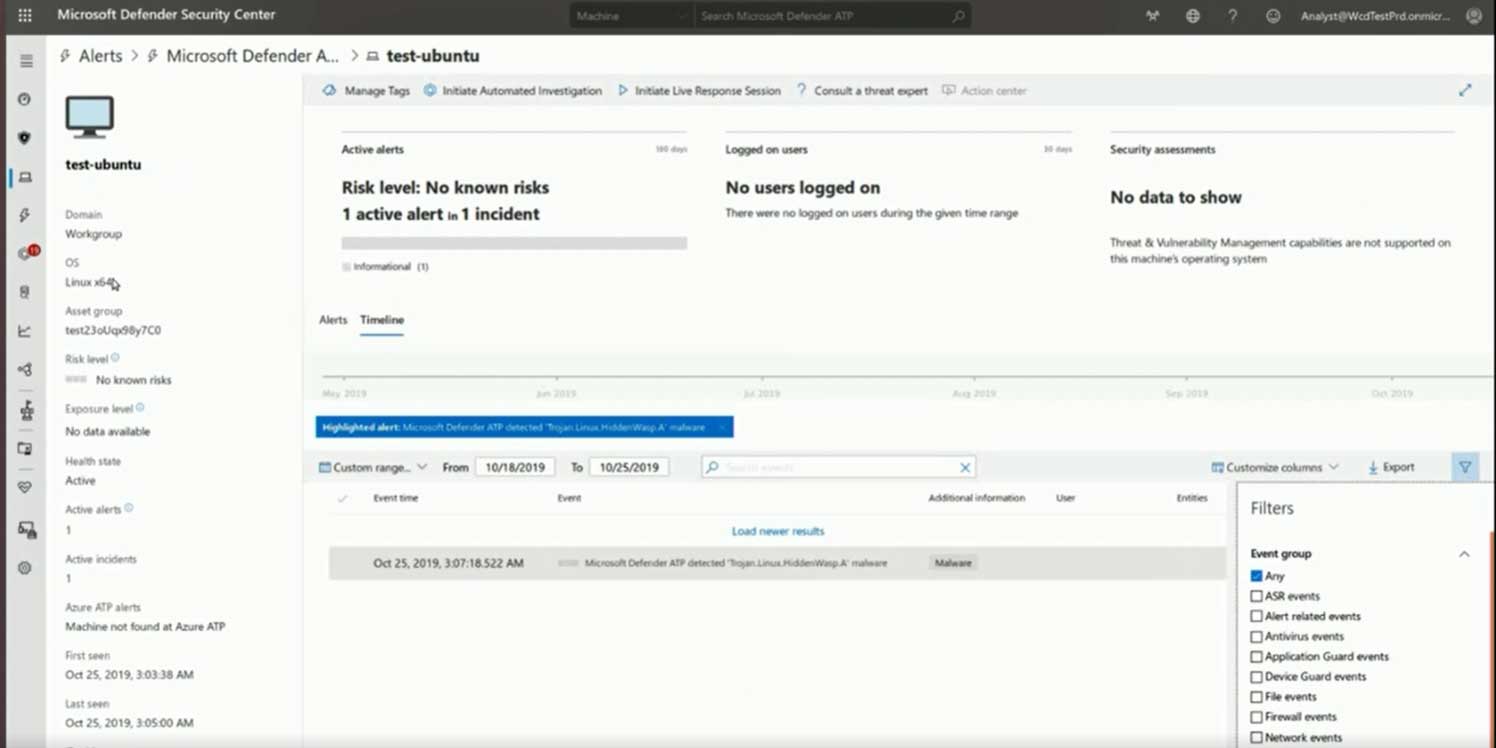Image resolution: width=1496 pixels, height=748 pixels.
Task: Open the Advanced hunting graph icon in sidebar
Action: point(25,368)
